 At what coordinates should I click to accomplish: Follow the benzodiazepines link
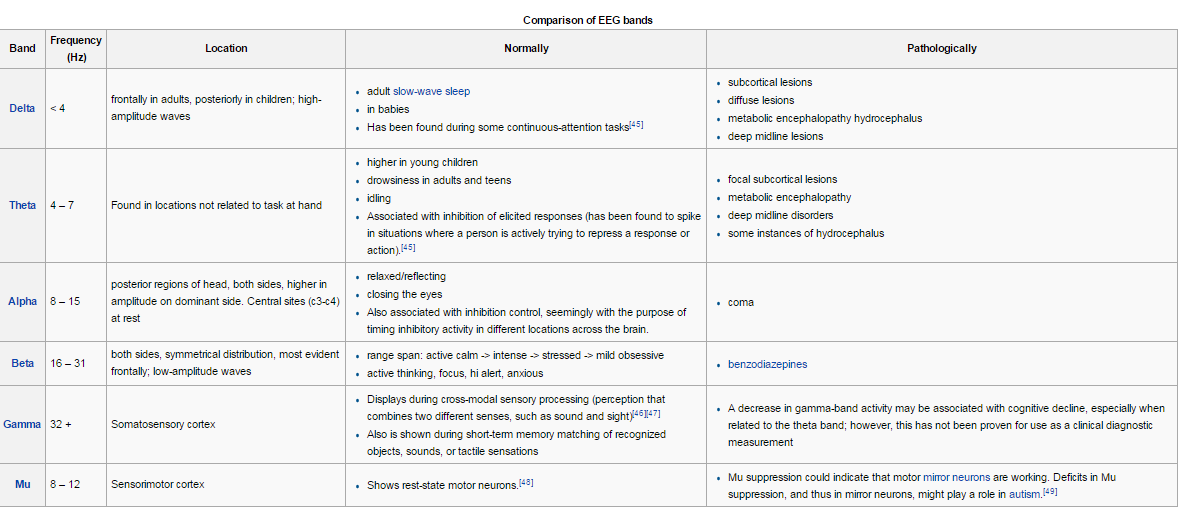pyautogui.click(x=767, y=364)
